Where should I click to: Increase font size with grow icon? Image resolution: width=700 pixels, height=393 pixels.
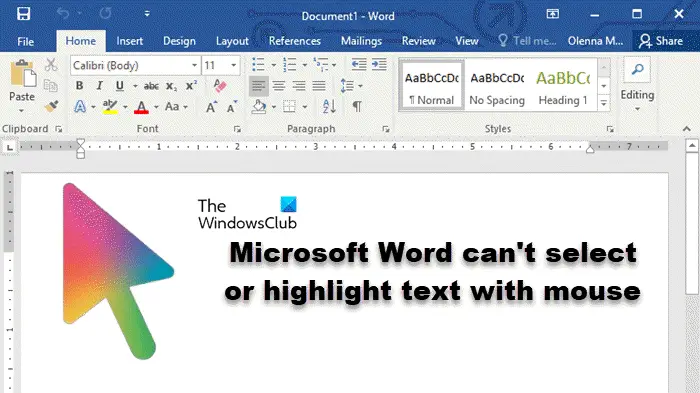(211, 107)
